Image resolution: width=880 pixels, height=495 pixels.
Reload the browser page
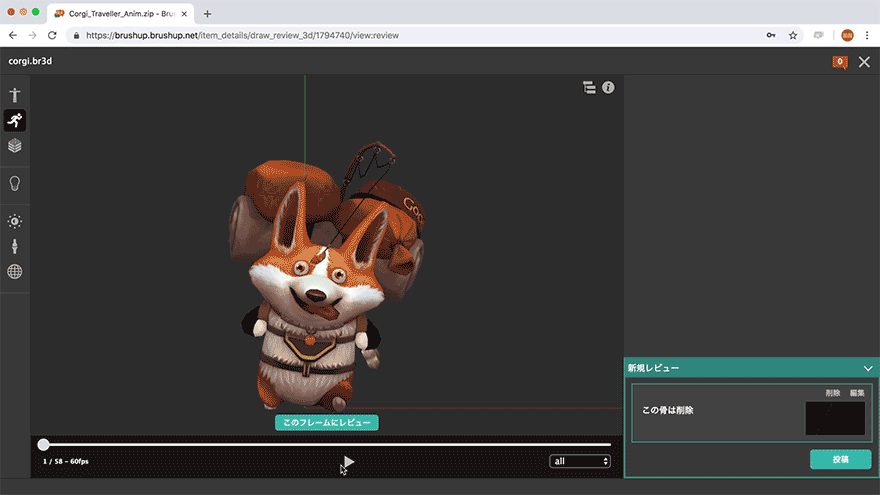(x=52, y=35)
